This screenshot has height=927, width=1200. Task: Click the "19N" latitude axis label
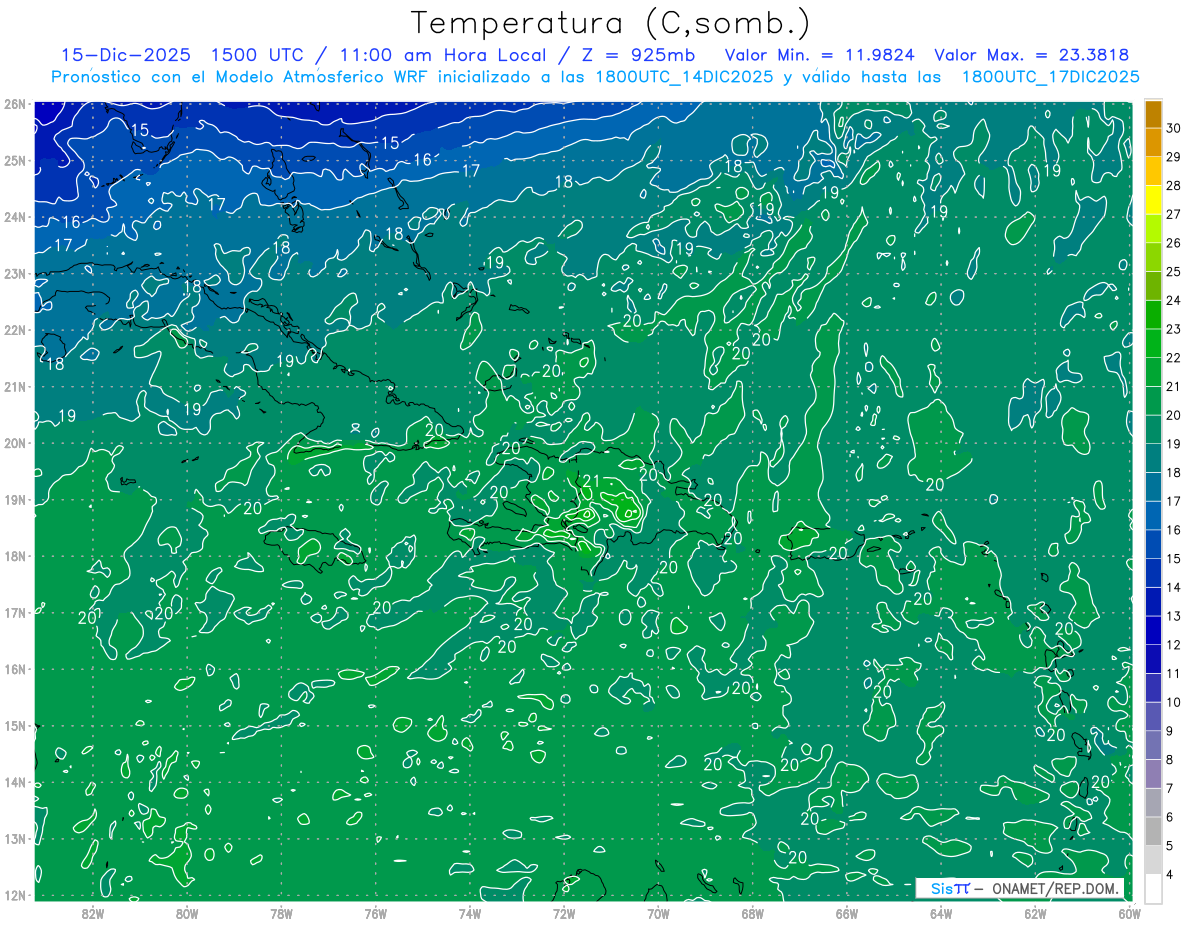tap(15, 500)
